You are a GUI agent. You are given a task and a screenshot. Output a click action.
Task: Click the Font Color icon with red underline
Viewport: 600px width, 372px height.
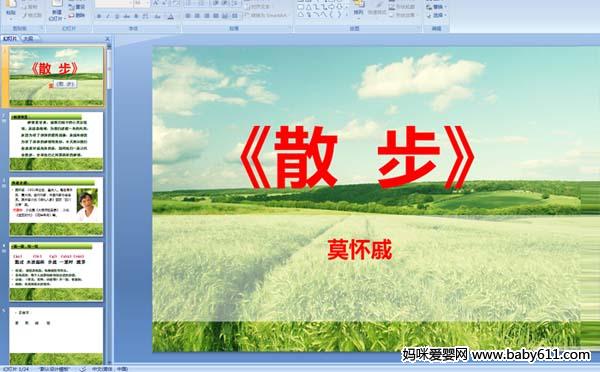pos(171,16)
